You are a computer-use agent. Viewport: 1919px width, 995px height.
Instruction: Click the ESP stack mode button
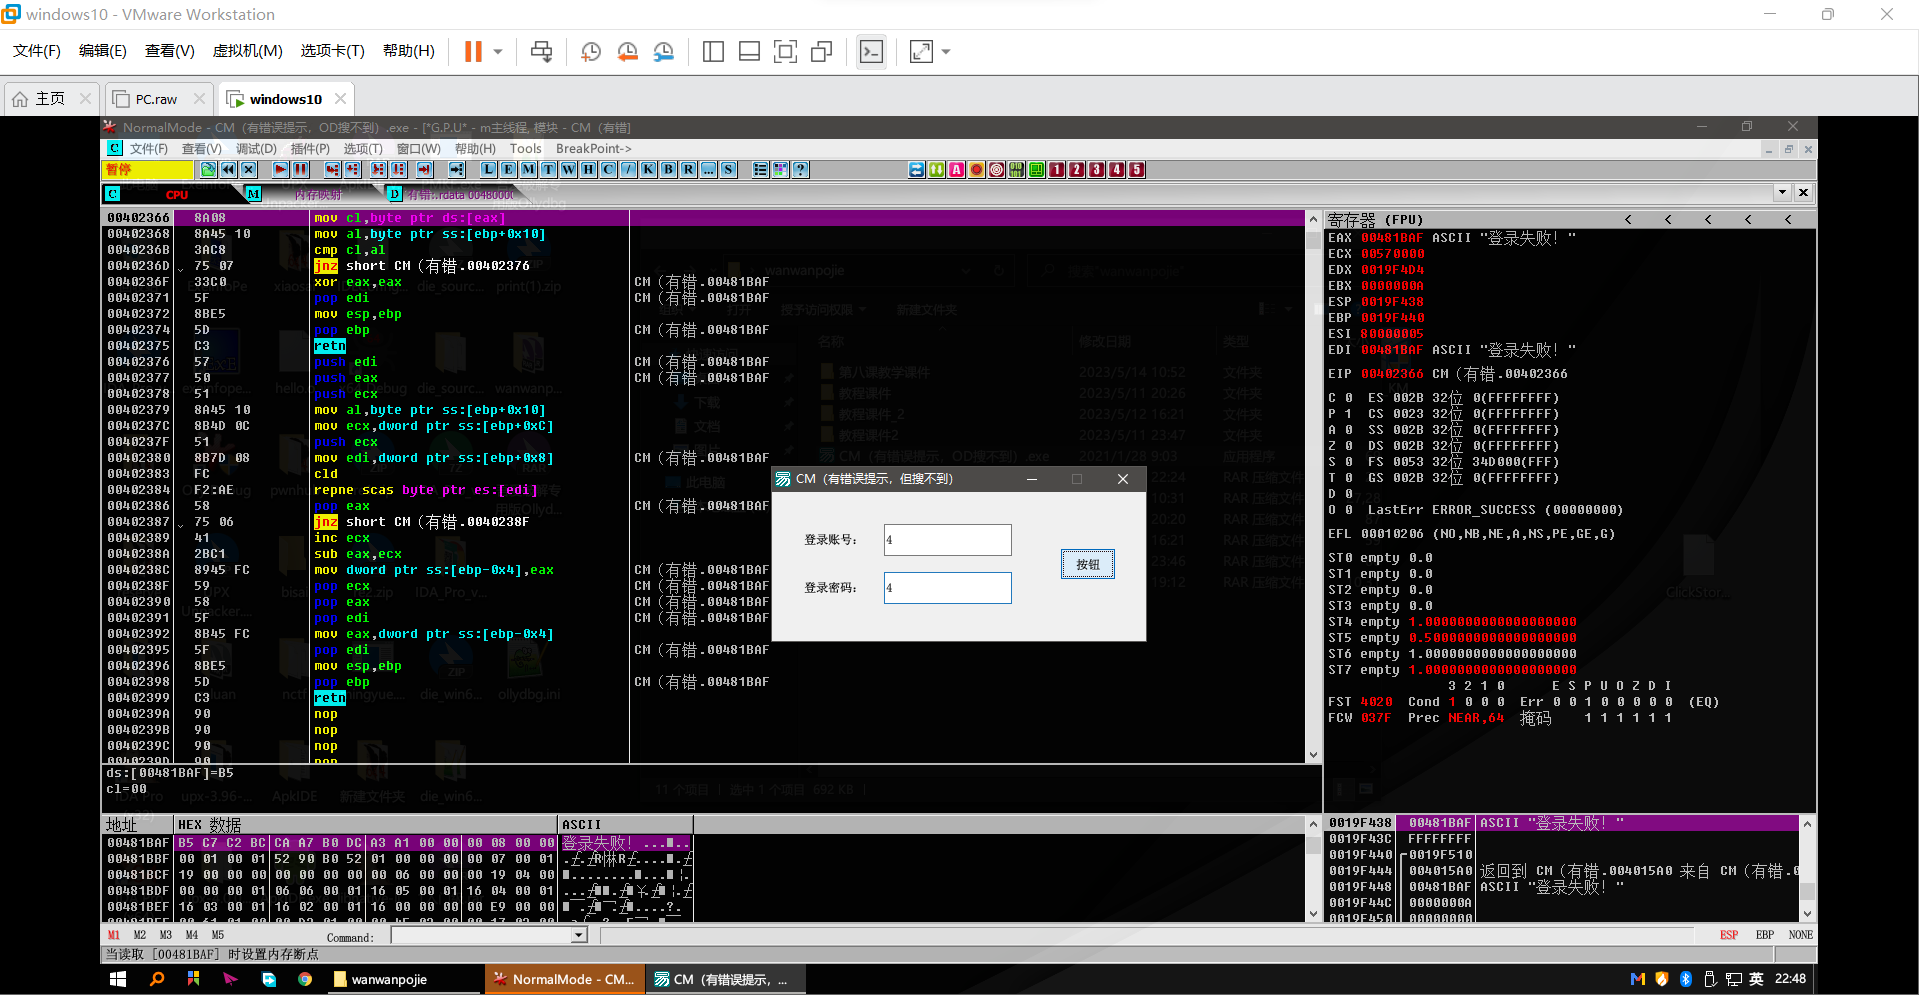click(x=1729, y=935)
